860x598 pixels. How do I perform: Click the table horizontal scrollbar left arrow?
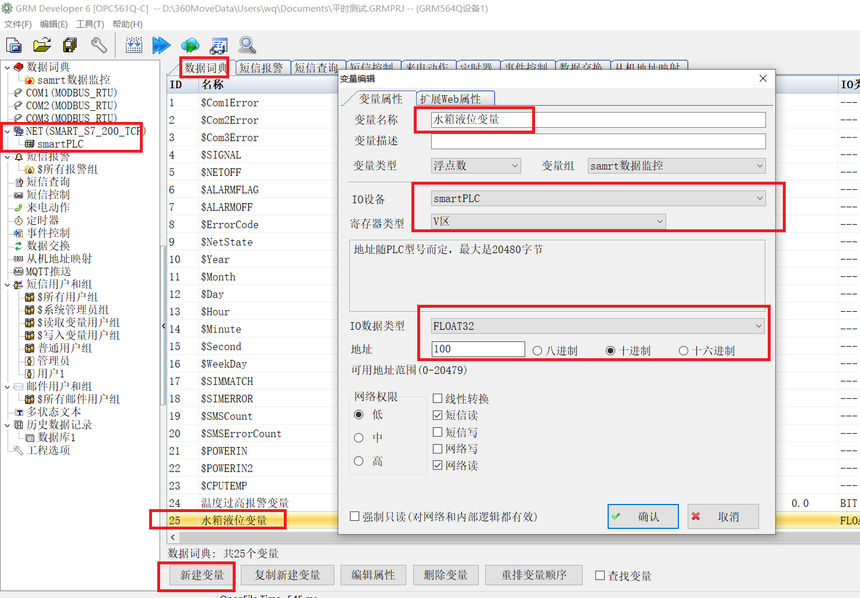coord(173,538)
